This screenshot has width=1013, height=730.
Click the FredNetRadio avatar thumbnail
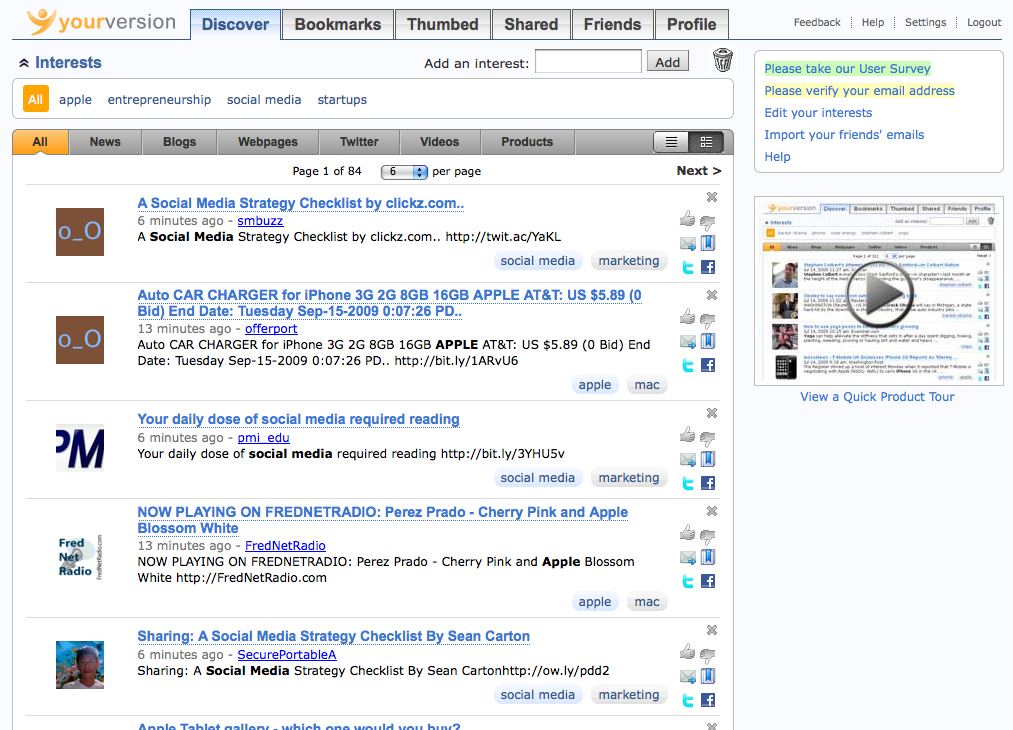[80, 557]
